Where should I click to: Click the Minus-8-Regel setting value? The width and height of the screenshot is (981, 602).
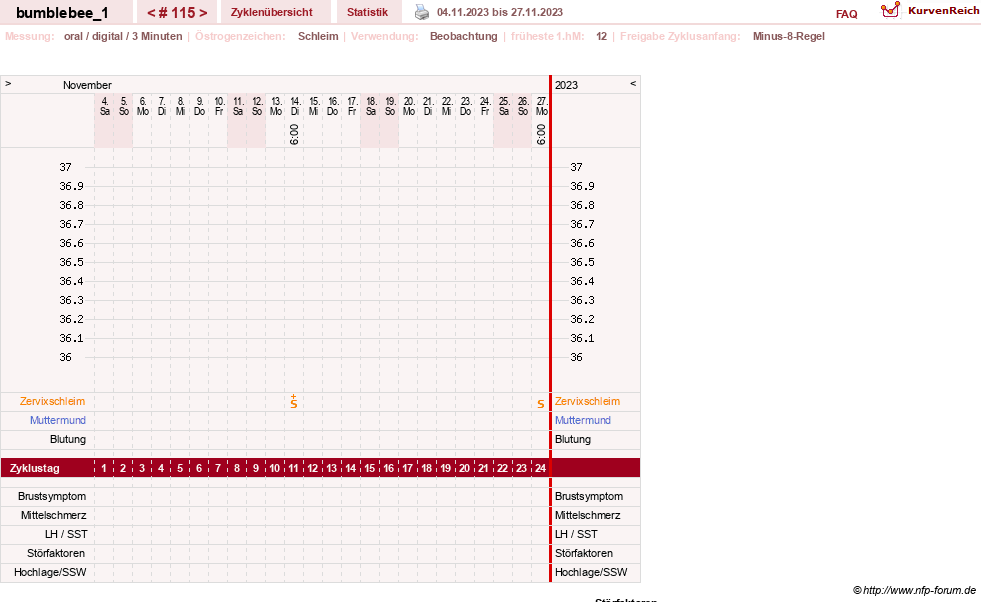[x=788, y=36]
